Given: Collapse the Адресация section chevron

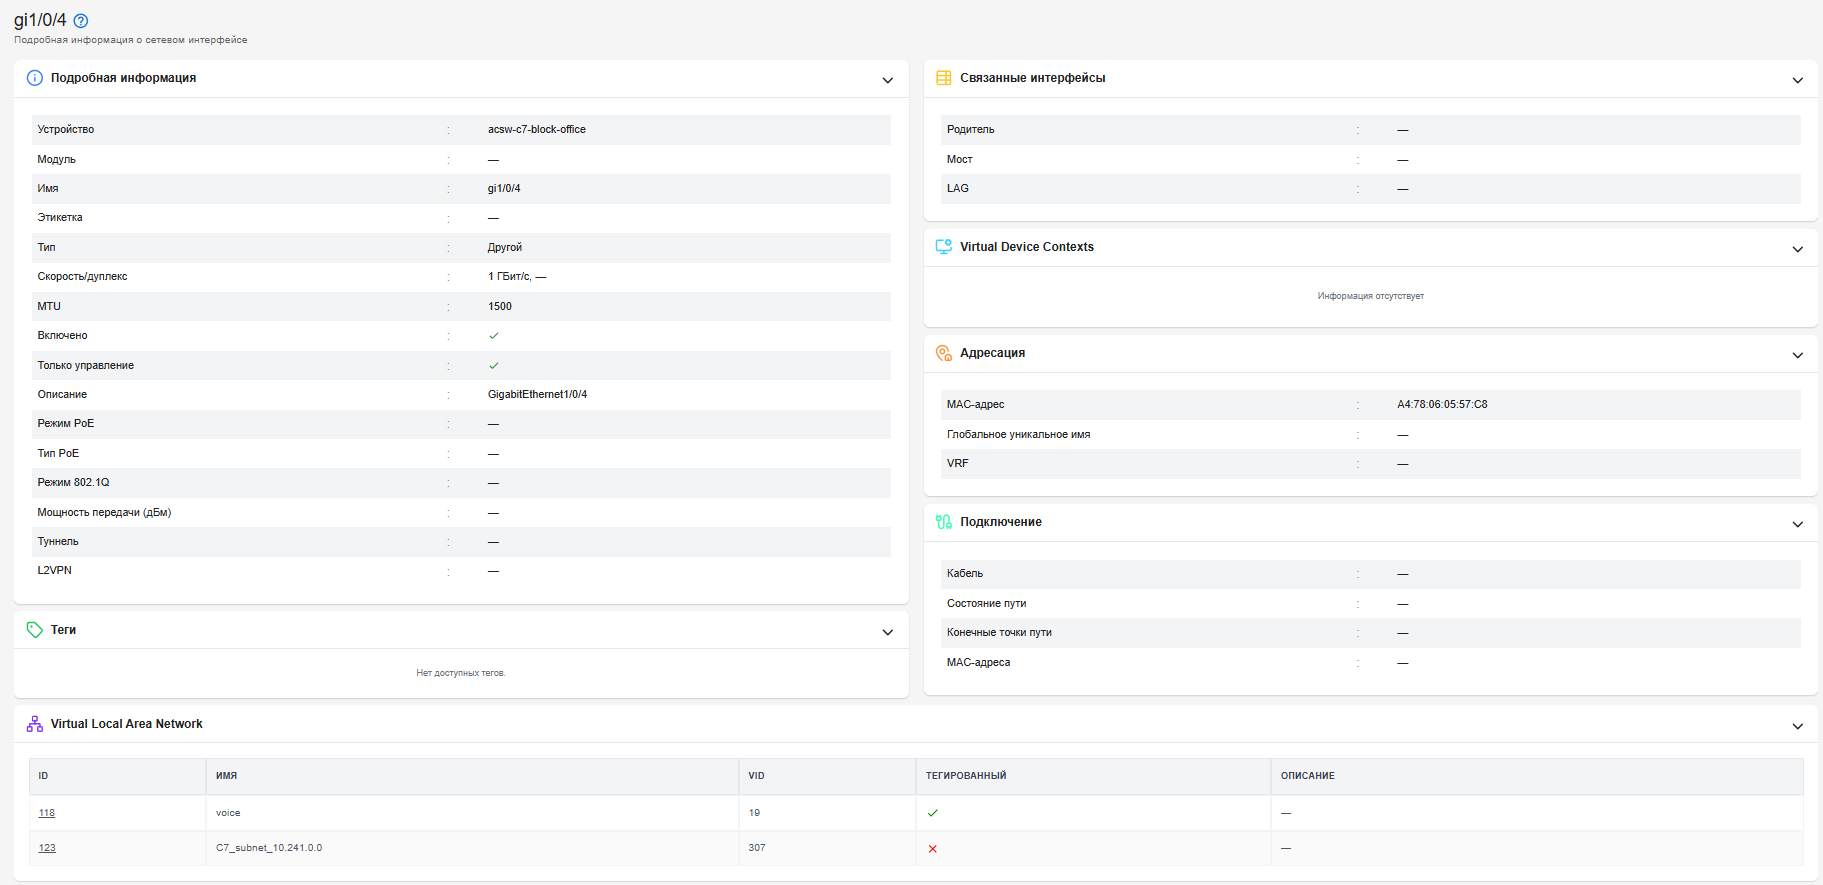Looking at the screenshot, I should [x=1798, y=355].
